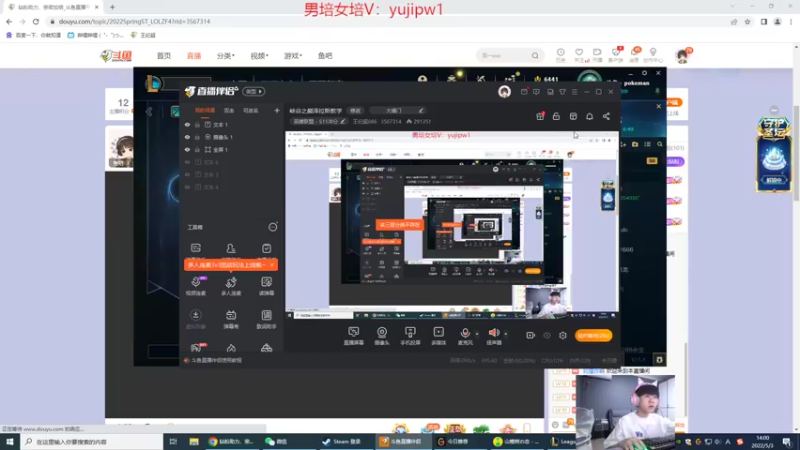Open the first toolbox icon in top row
The image size is (800, 450).
pos(195,248)
